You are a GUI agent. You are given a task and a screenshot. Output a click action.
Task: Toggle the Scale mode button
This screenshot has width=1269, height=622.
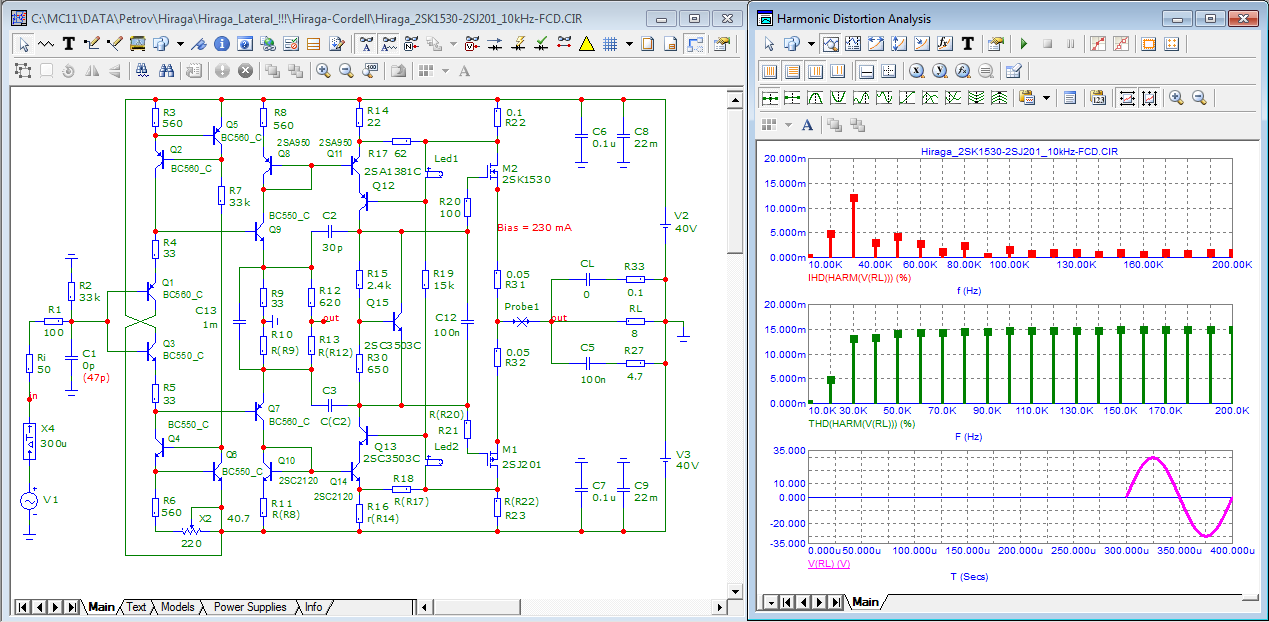[x=833, y=44]
